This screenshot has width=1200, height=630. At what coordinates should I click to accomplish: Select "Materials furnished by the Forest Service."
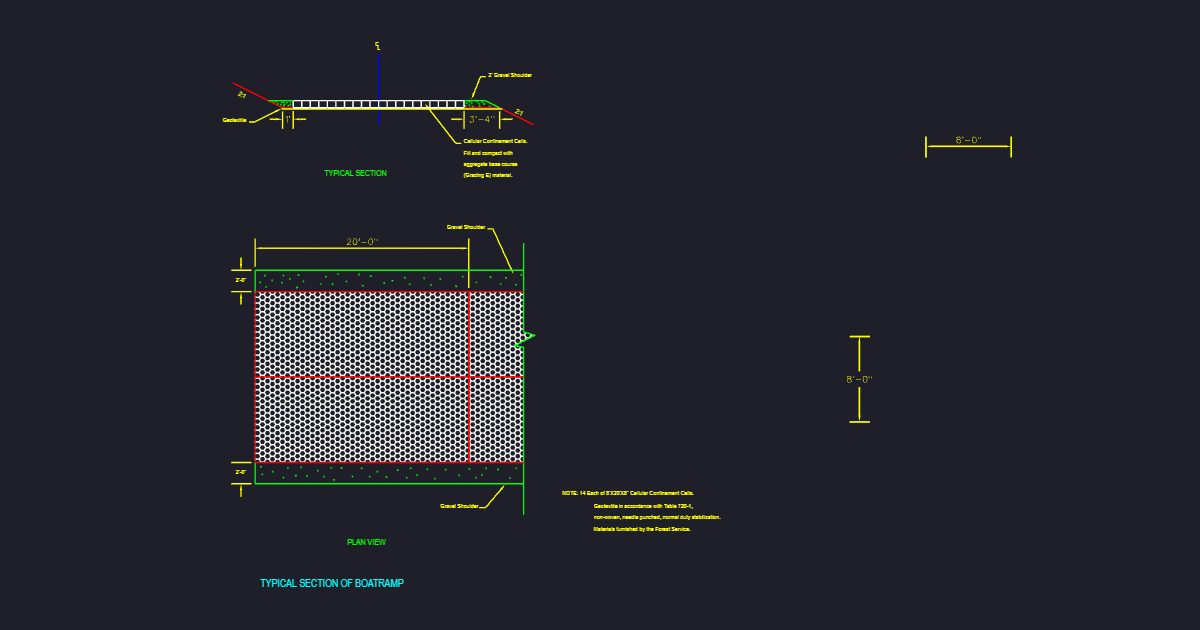coord(642,529)
